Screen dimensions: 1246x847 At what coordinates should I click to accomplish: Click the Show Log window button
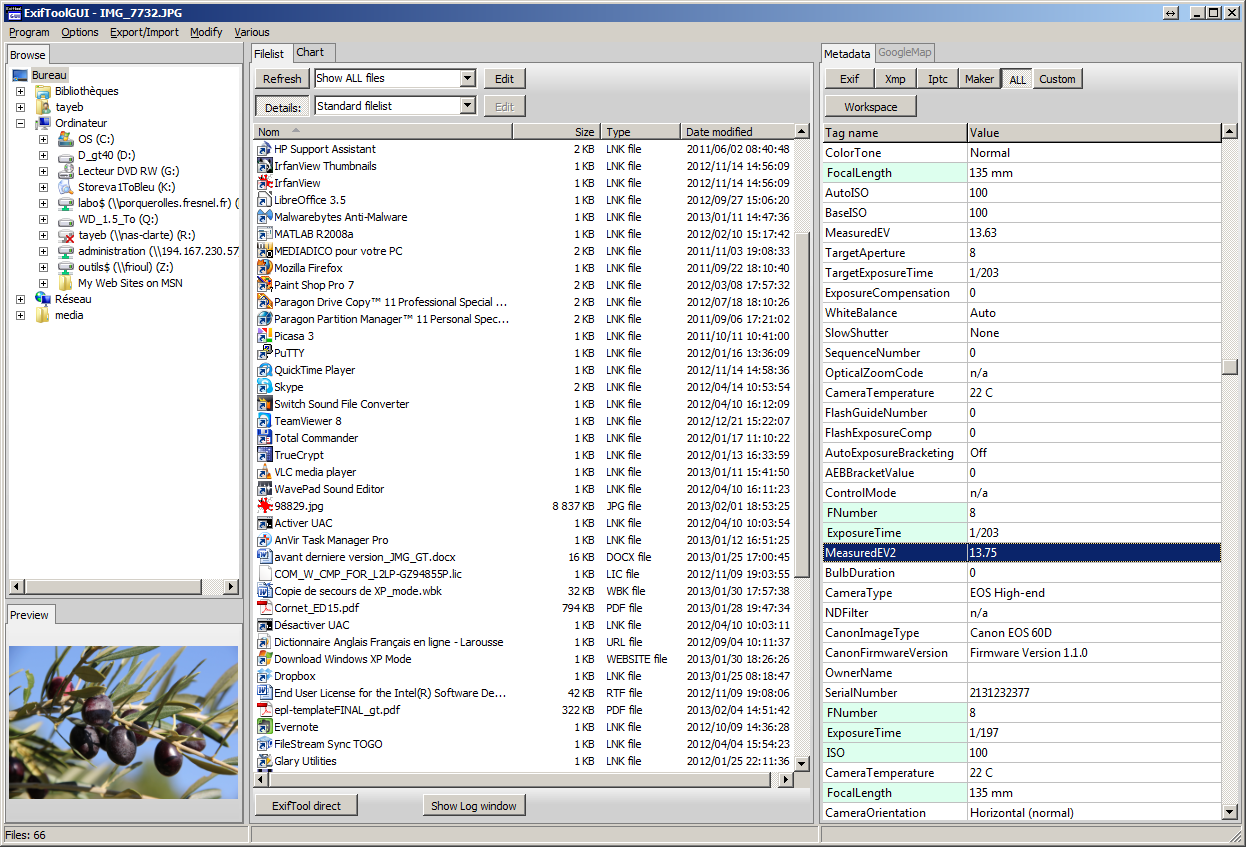tap(474, 806)
